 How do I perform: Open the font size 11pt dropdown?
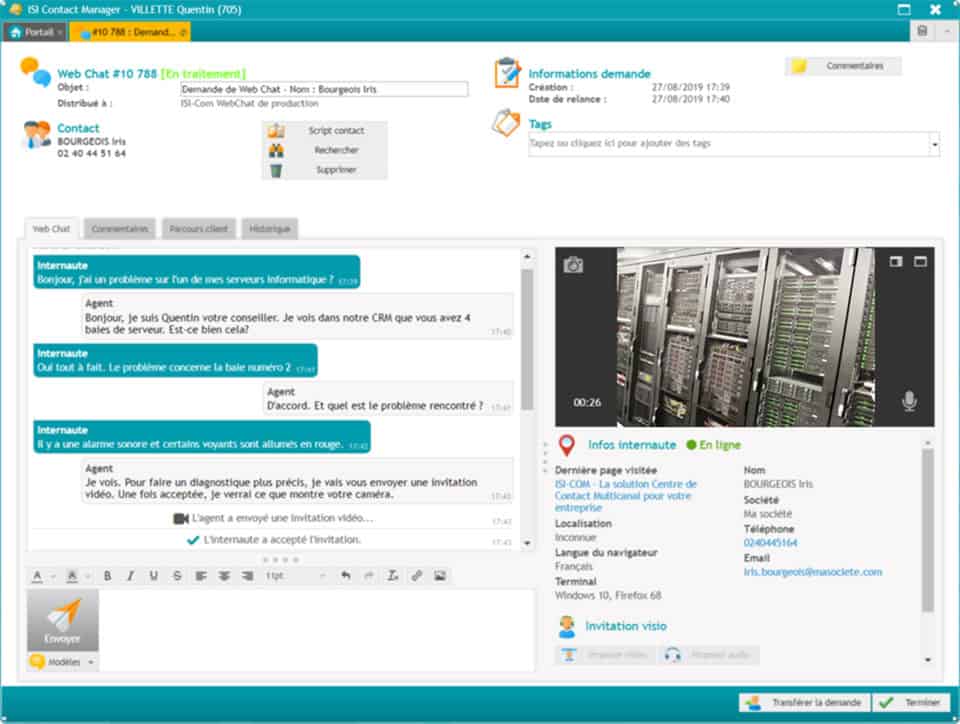295,576
